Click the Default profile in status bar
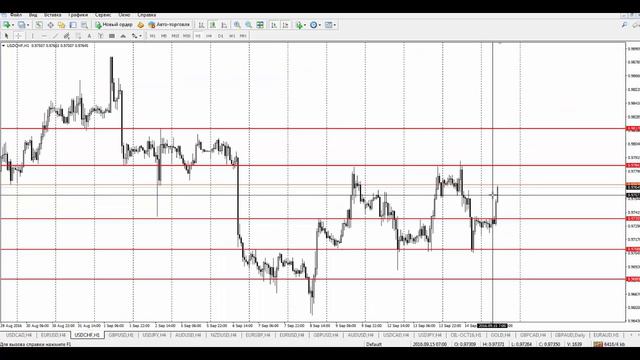640x360 pixels. click(x=374, y=344)
